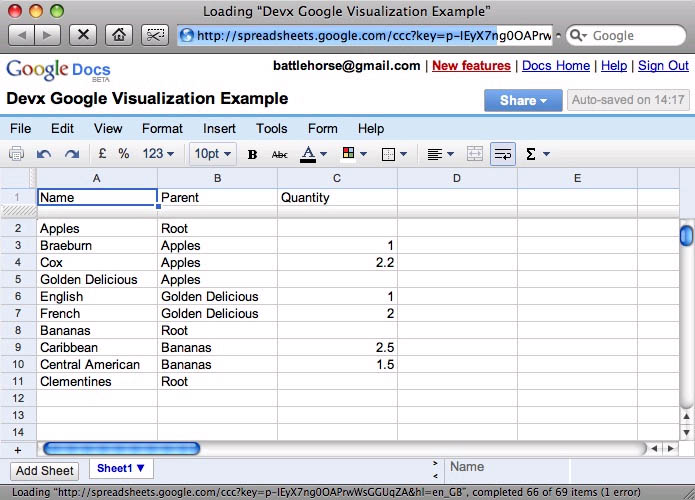Select column C header
Screen dimensions: 695x500
pyautogui.click(x=337, y=178)
